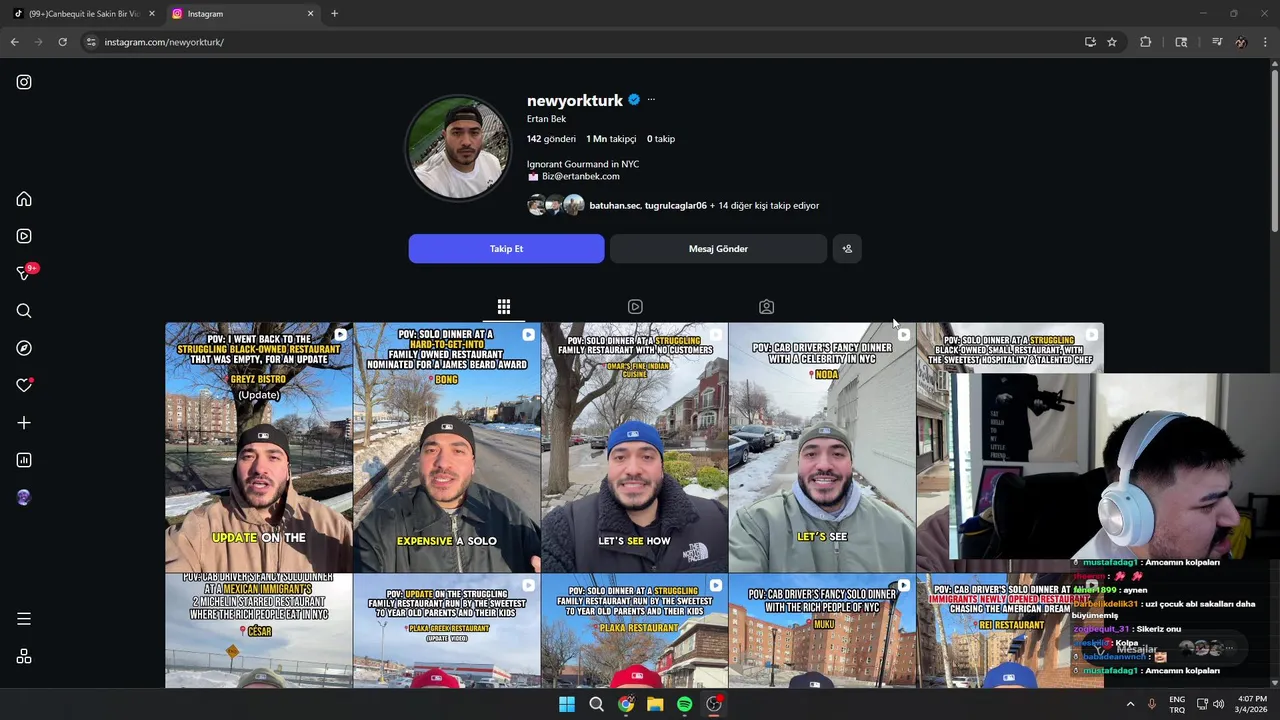
Task: Open the 1 Mn takipçi followers list
Action: click(x=611, y=139)
